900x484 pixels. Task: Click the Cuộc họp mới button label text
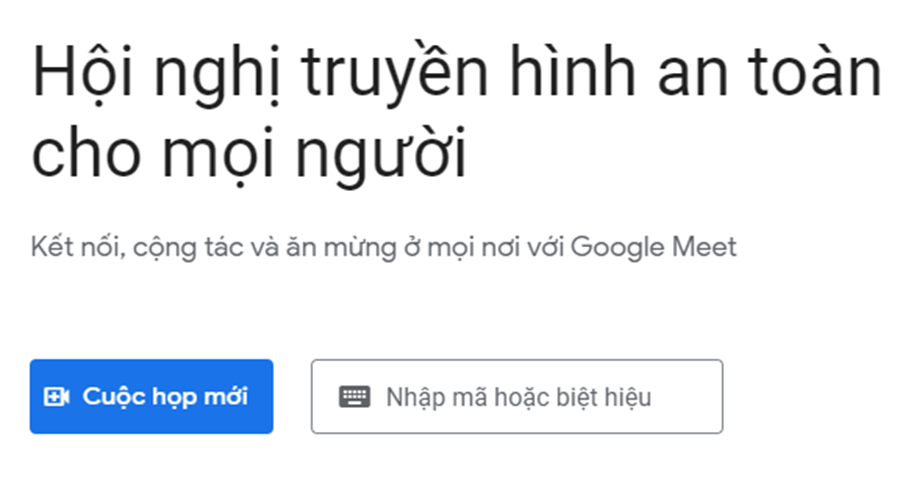pos(165,397)
